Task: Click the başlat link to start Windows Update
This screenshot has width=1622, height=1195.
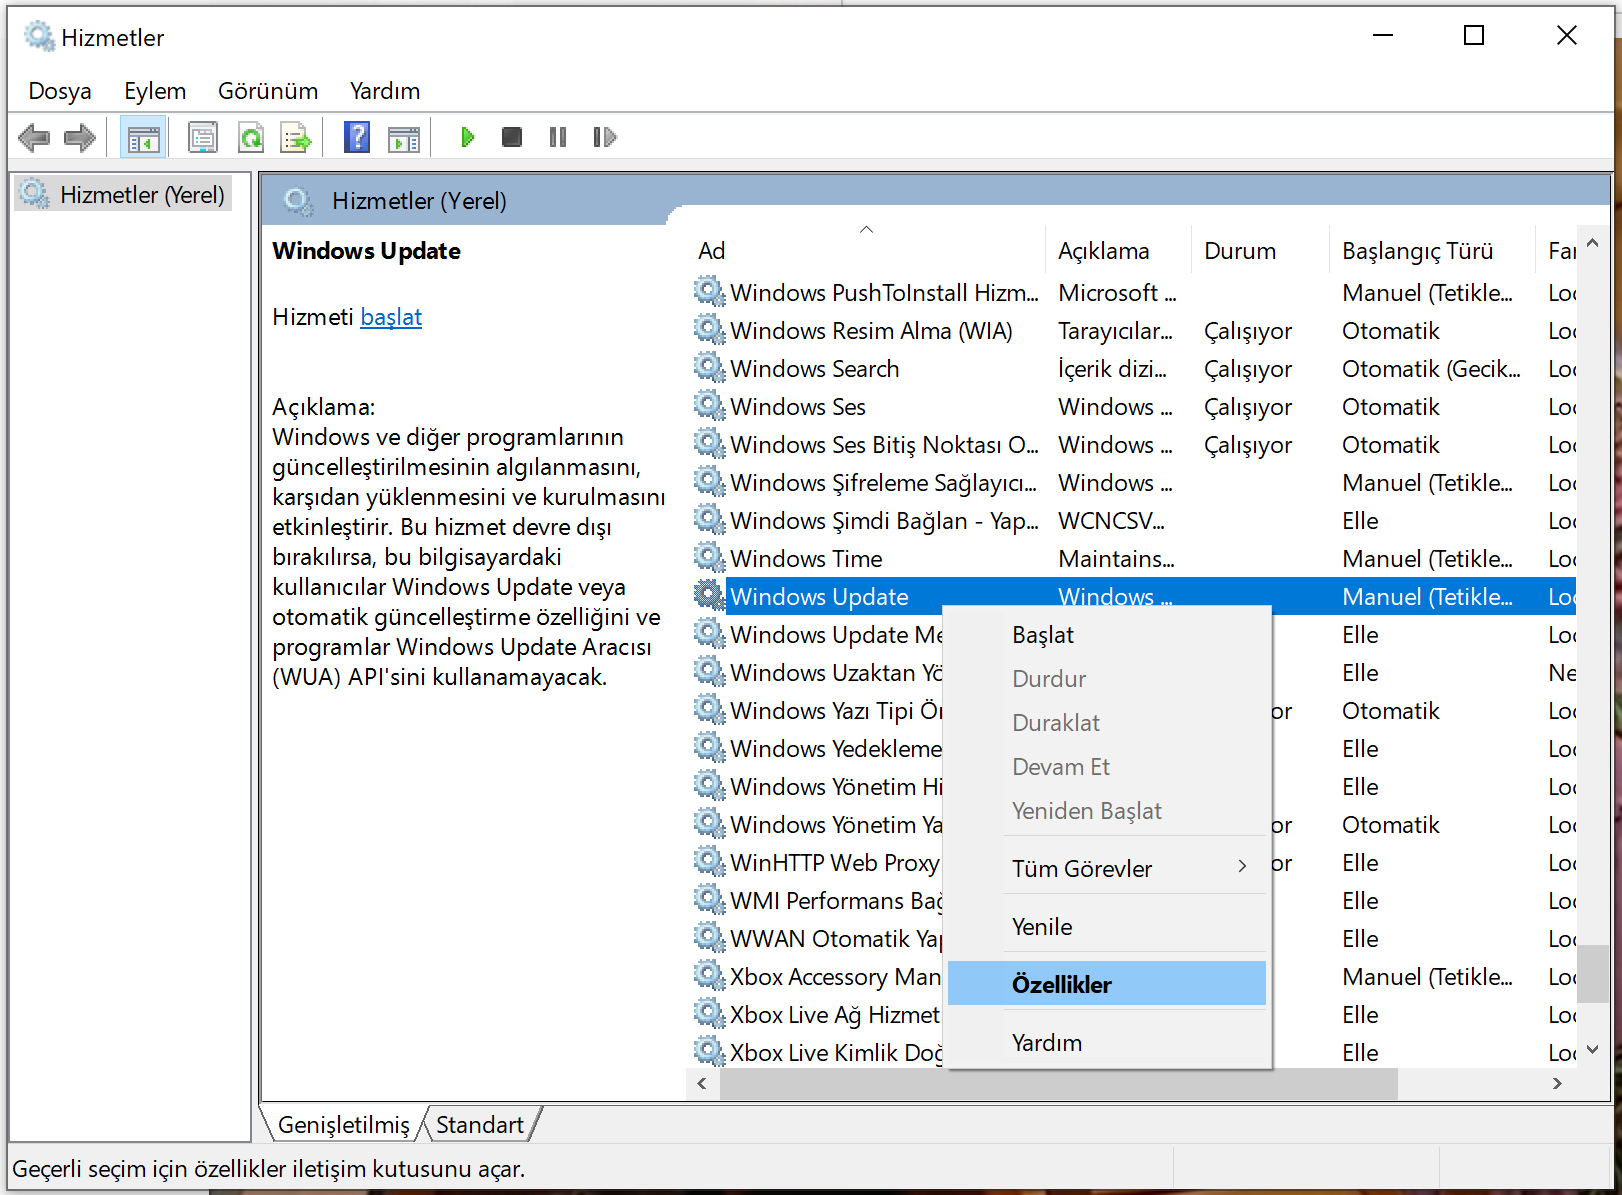Action: tap(390, 317)
